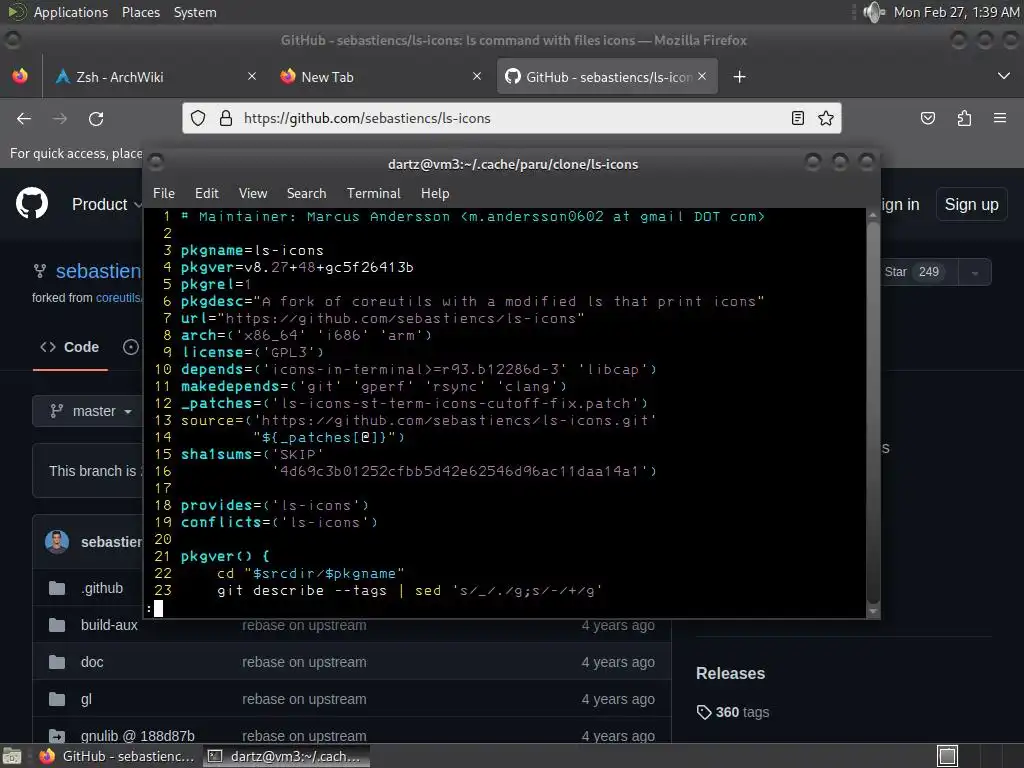Bookmark this page with the star icon

[x=825, y=118]
